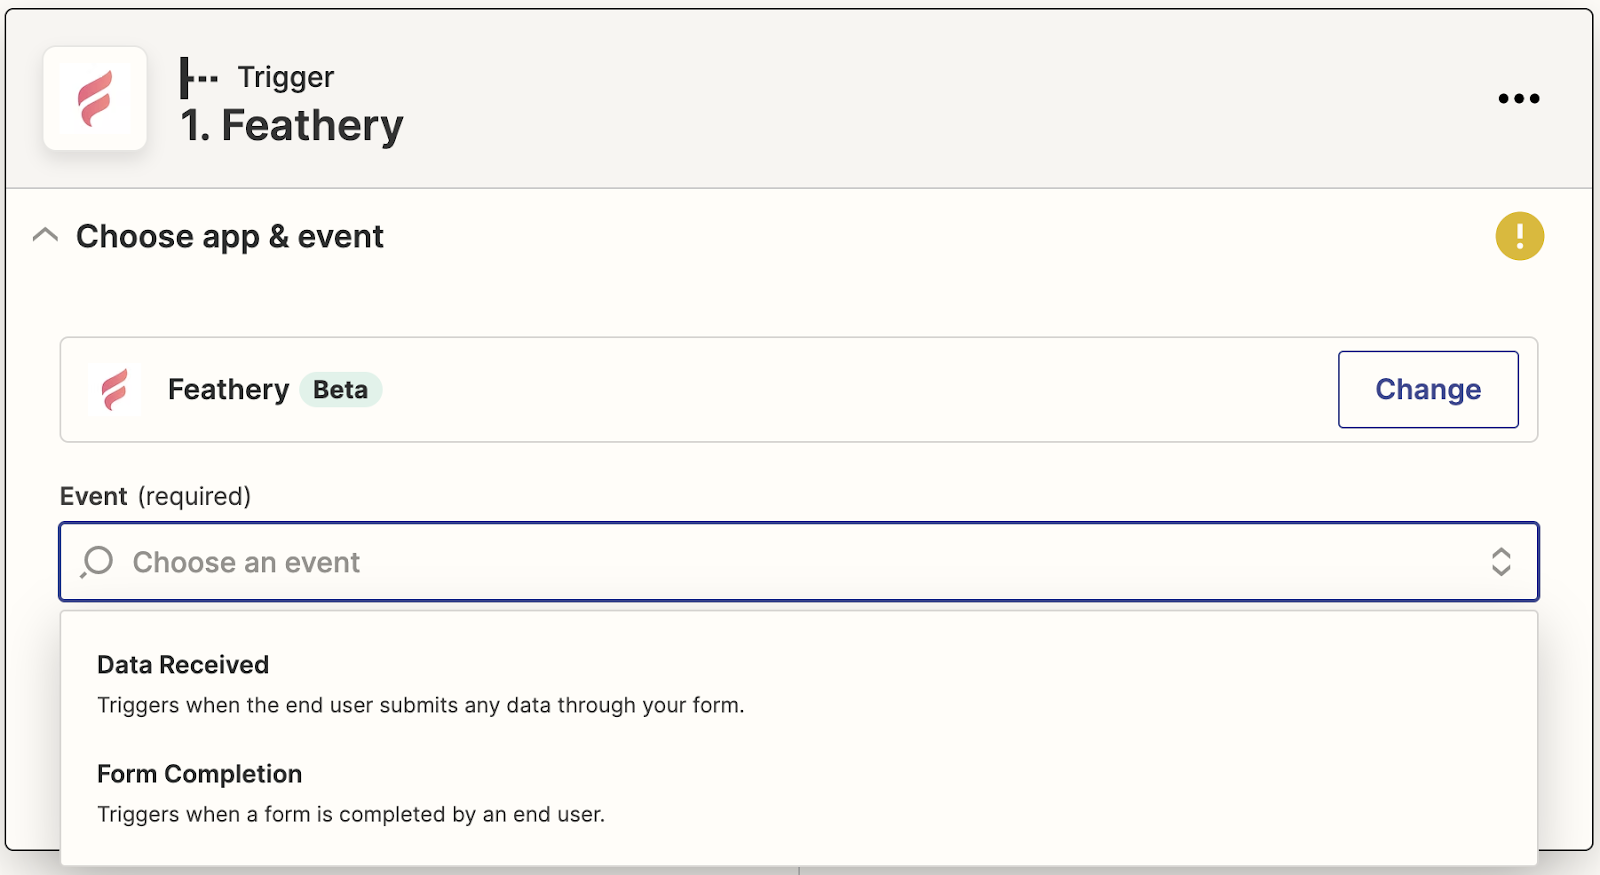Click the large Feathery logo in header

95,99
